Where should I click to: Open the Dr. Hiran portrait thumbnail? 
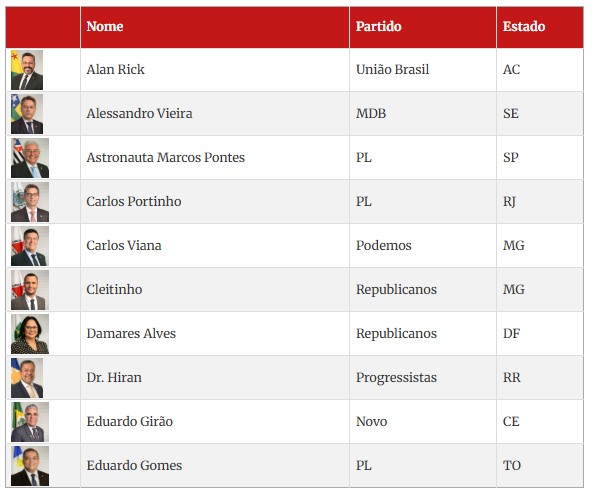point(27,378)
